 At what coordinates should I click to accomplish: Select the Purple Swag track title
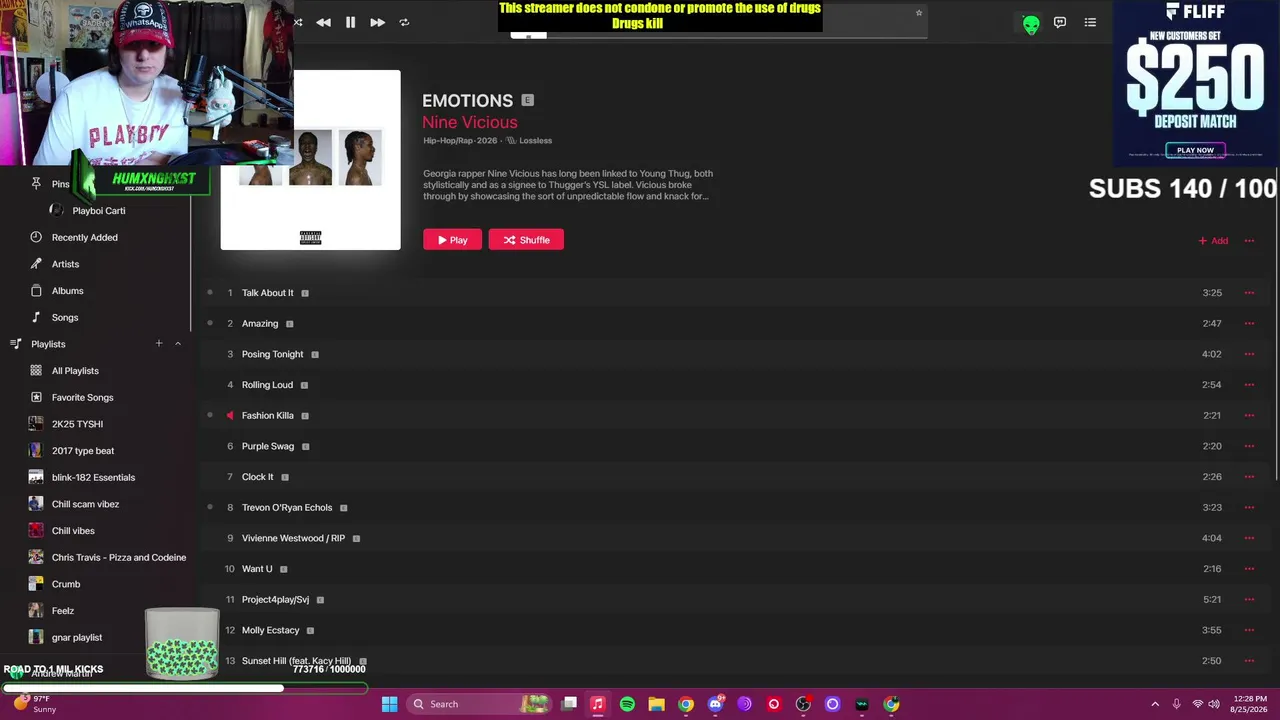click(268, 446)
